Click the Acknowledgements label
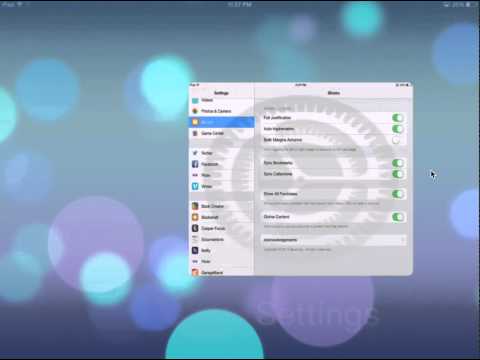This screenshot has height=360, width=480. (x=280, y=240)
